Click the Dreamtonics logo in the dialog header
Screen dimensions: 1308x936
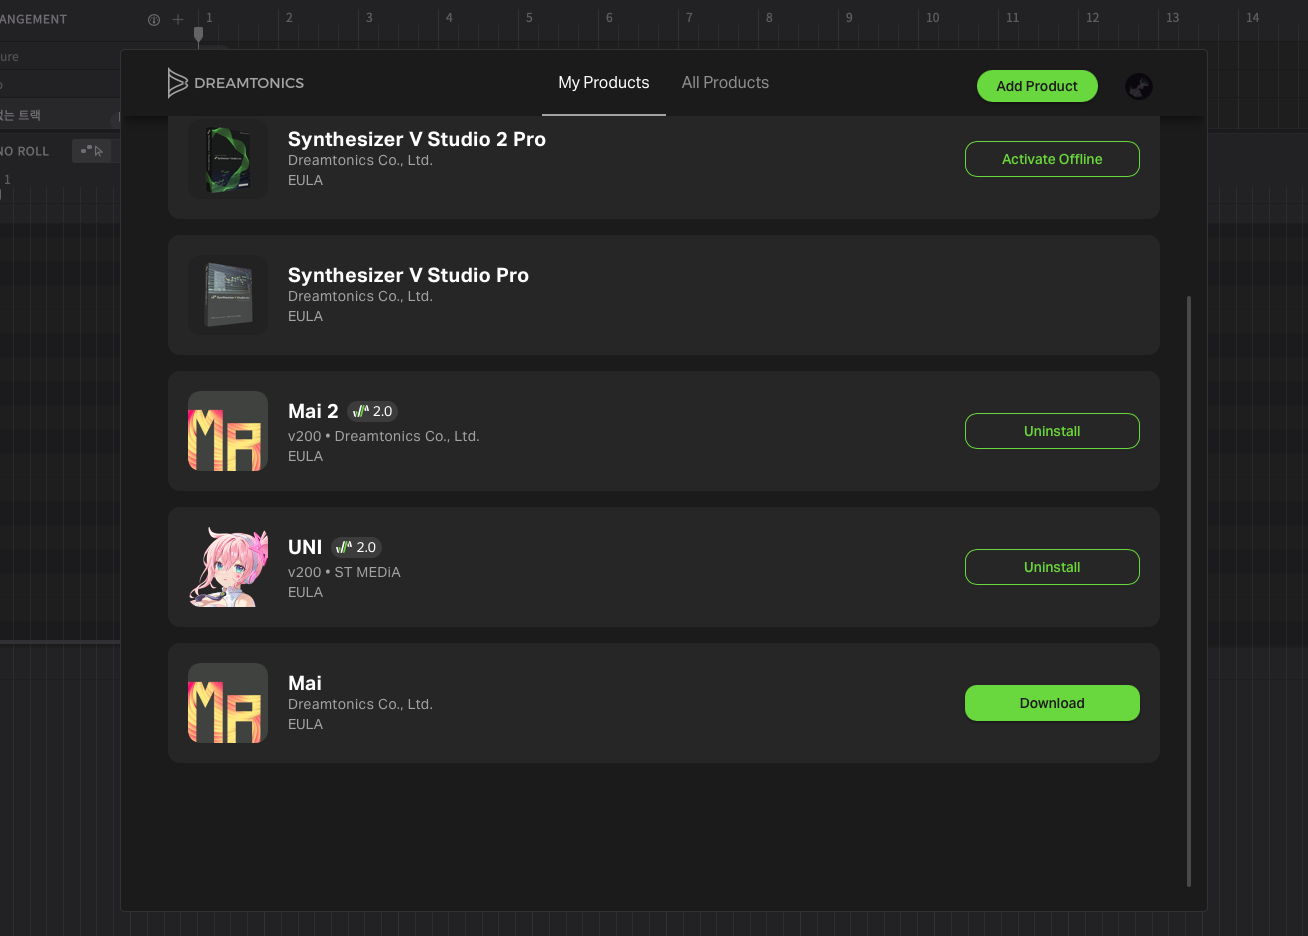tap(236, 83)
